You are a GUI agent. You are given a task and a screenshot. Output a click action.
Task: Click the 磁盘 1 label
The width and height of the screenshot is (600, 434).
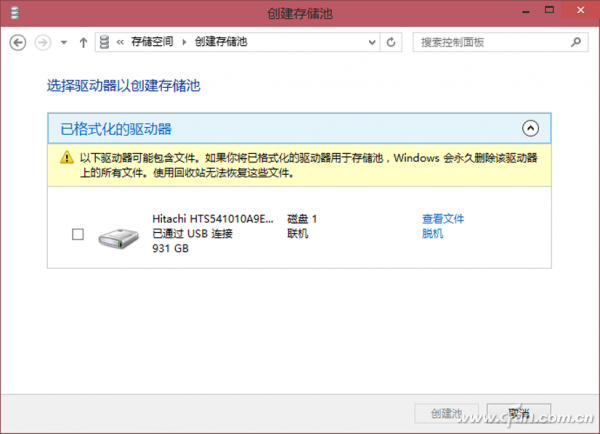point(302,219)
